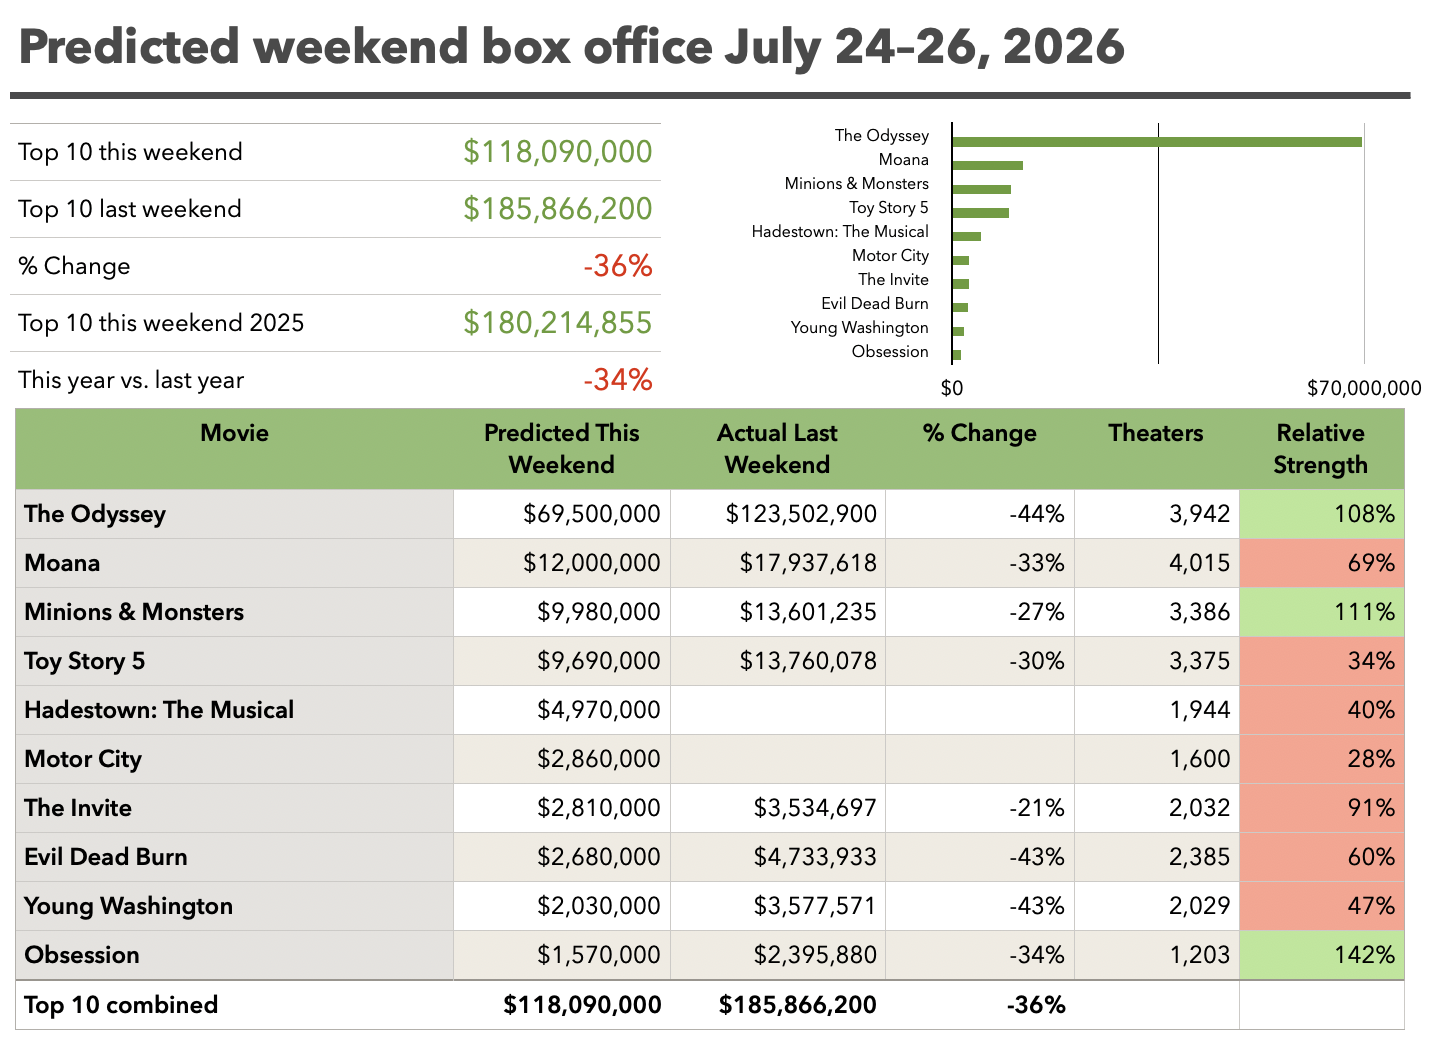The width and height of the screenshot is (1440, 1044).
Task: Click Minions & Monsters chart label
Action: pos(857,184)
